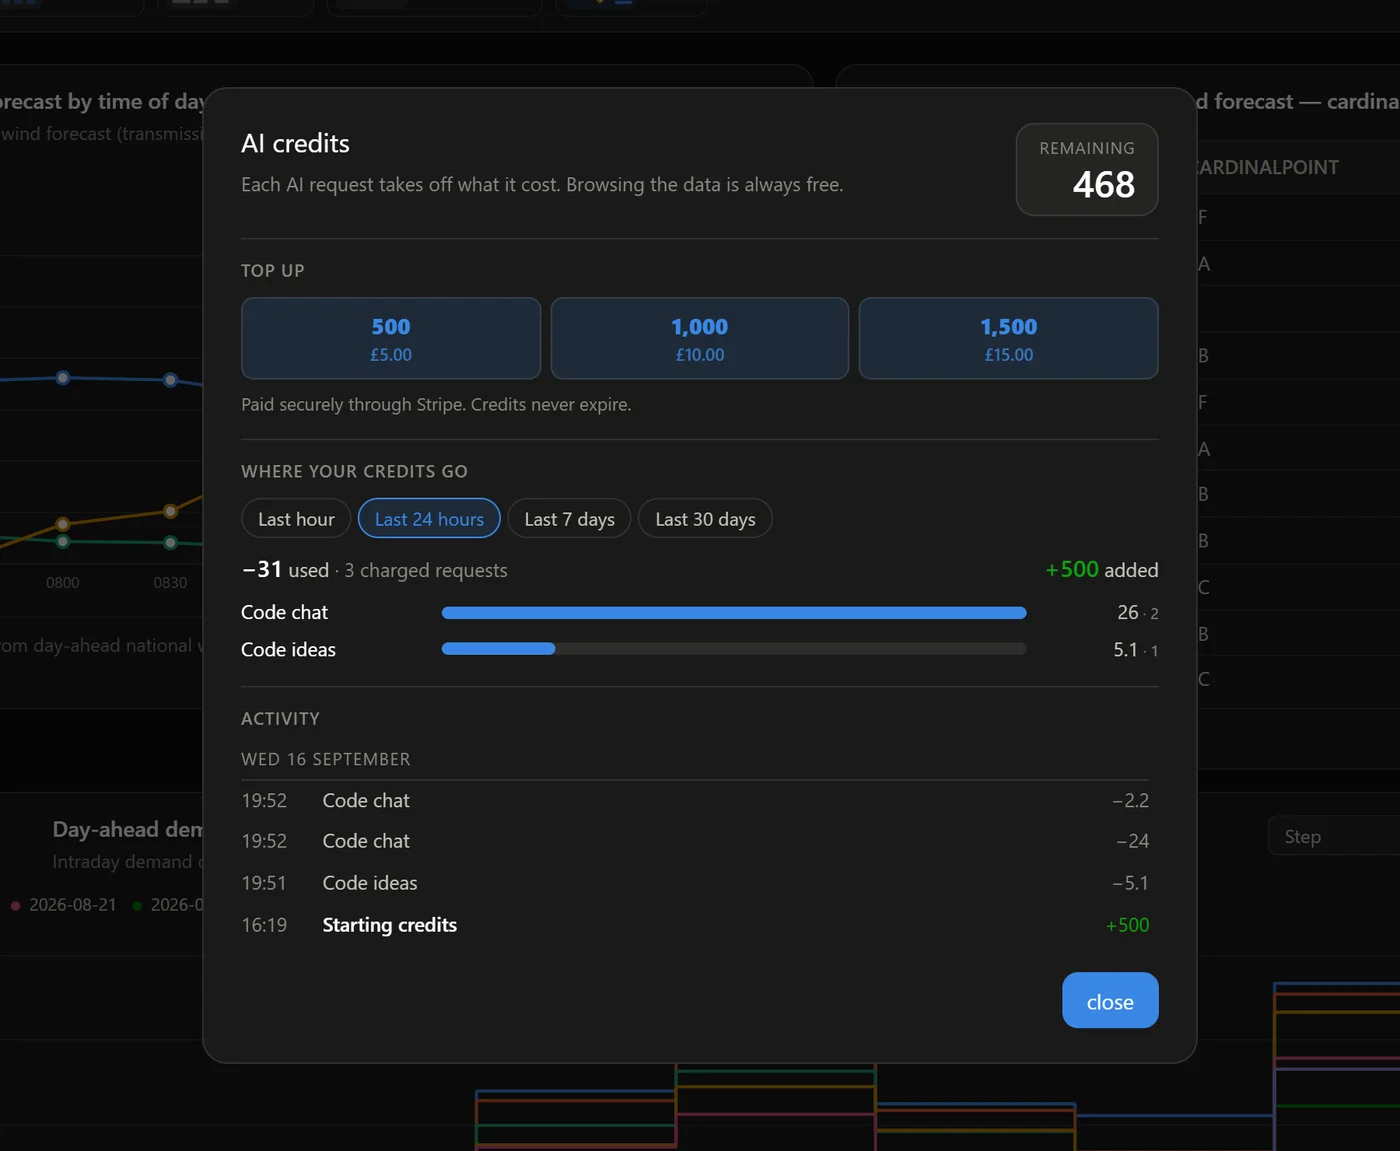
Task: Click the Code ideas usage bar
Action: click(x=734, y=649)
